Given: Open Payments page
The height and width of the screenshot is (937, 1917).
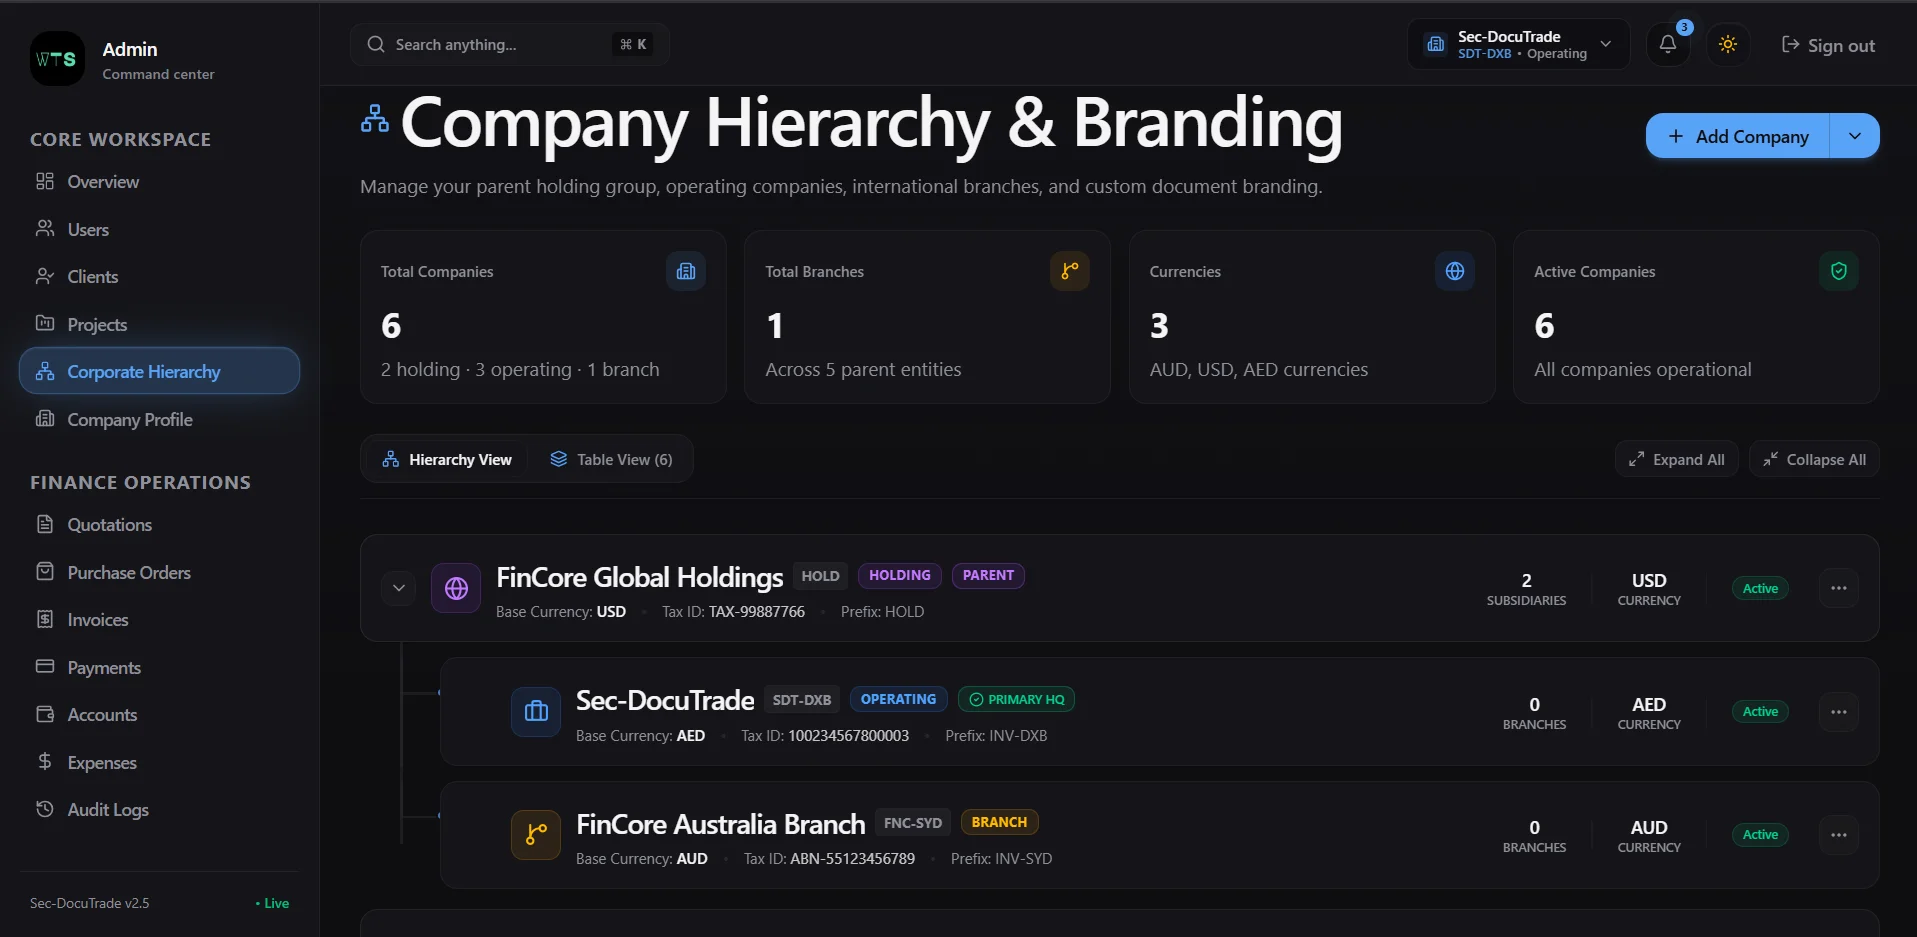Looking at the screenshot, I should pos(159,667).
